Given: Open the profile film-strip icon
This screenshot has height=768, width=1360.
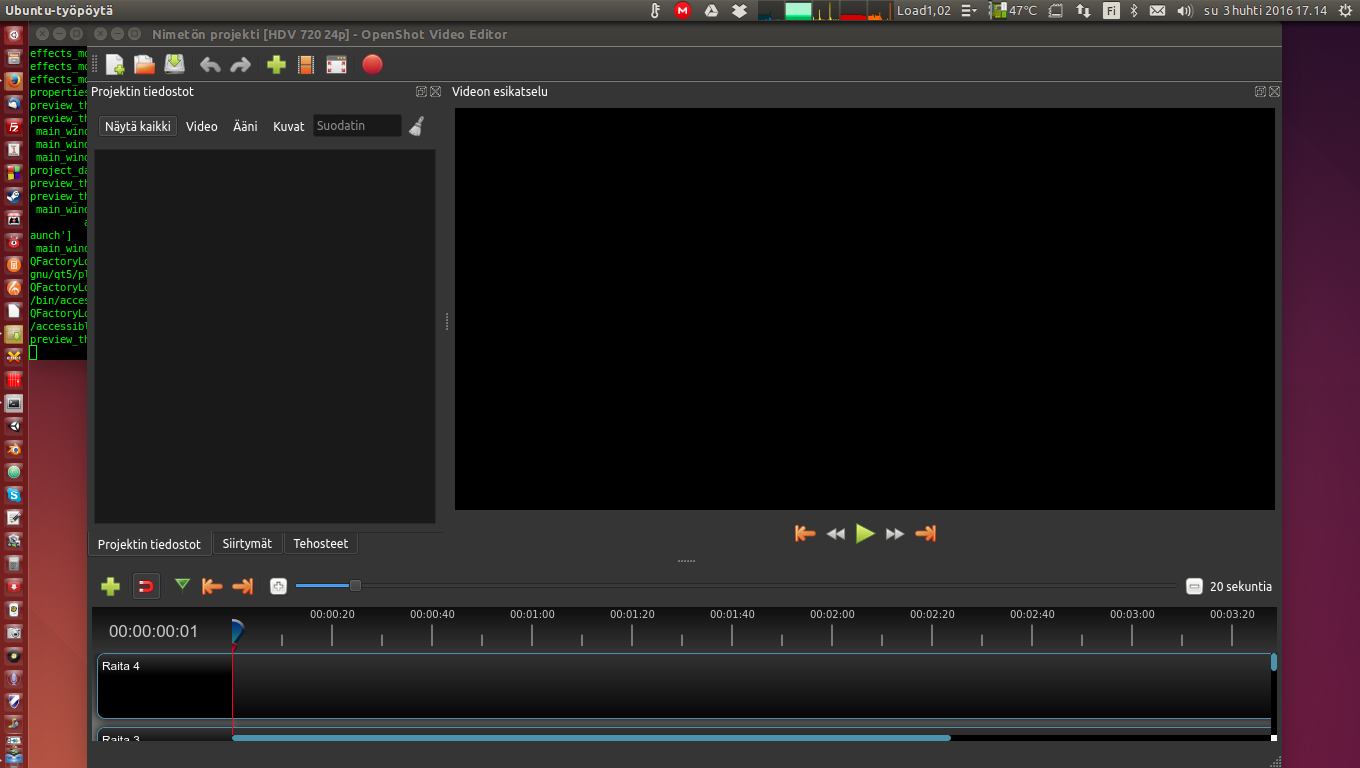Looking at the screenshot, I should [x=306, y=65].
